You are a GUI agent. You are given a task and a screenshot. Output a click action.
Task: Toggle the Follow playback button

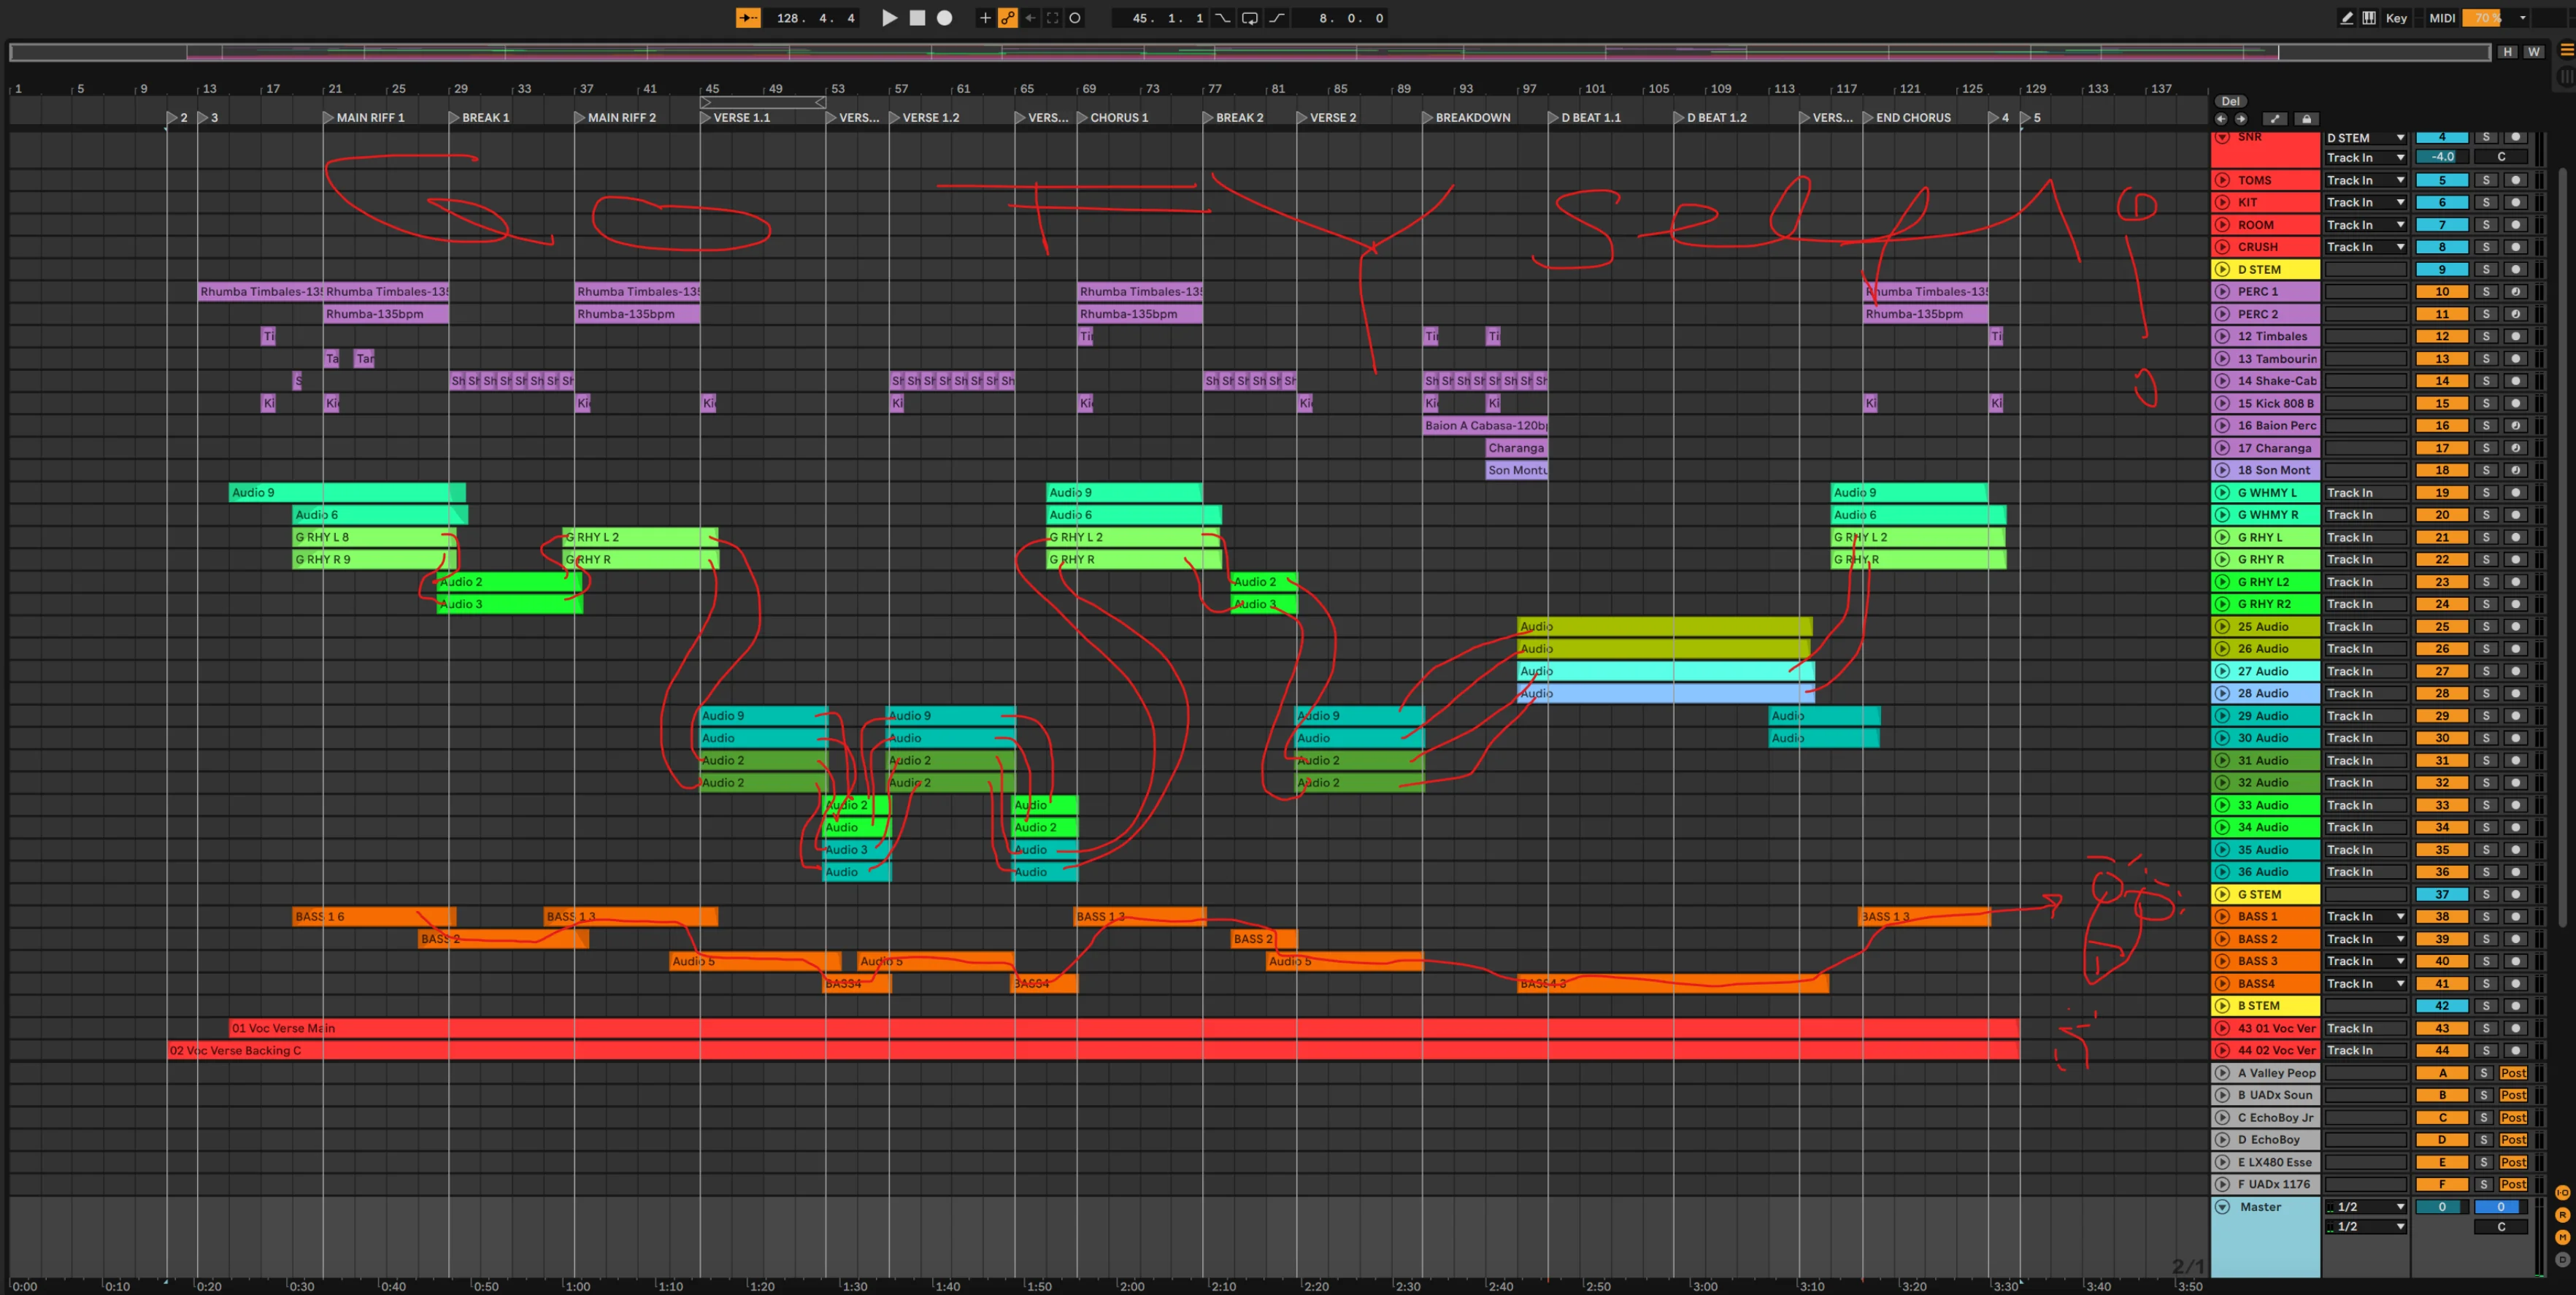coord(748,18)
